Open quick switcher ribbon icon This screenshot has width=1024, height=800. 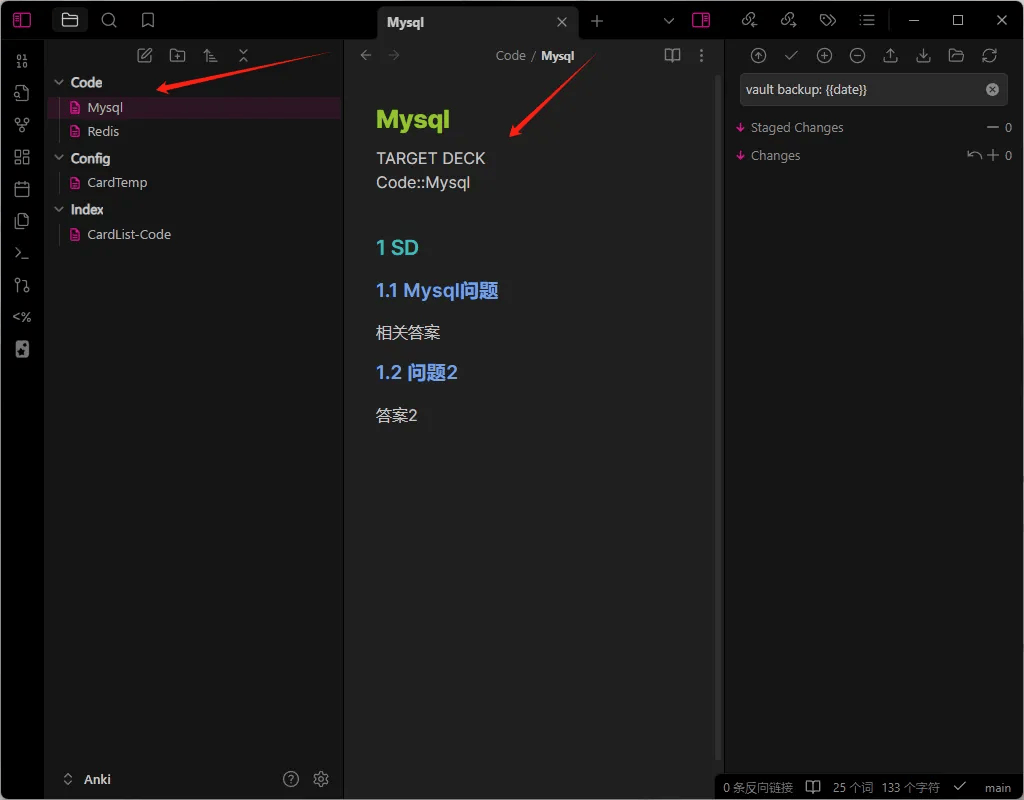pos(22,93)
